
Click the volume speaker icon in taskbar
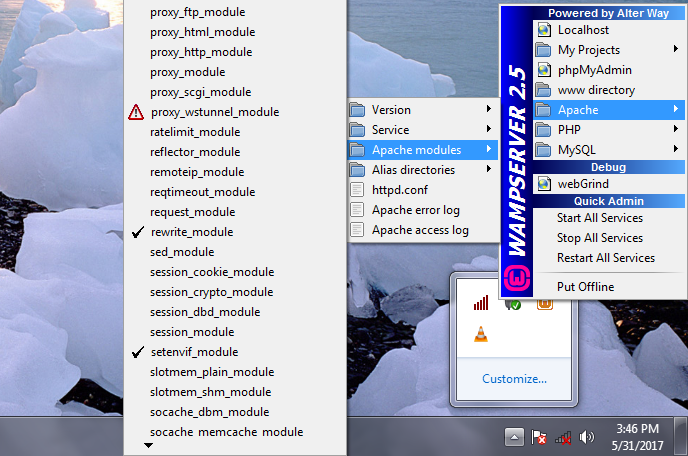(x=586, y=437)
